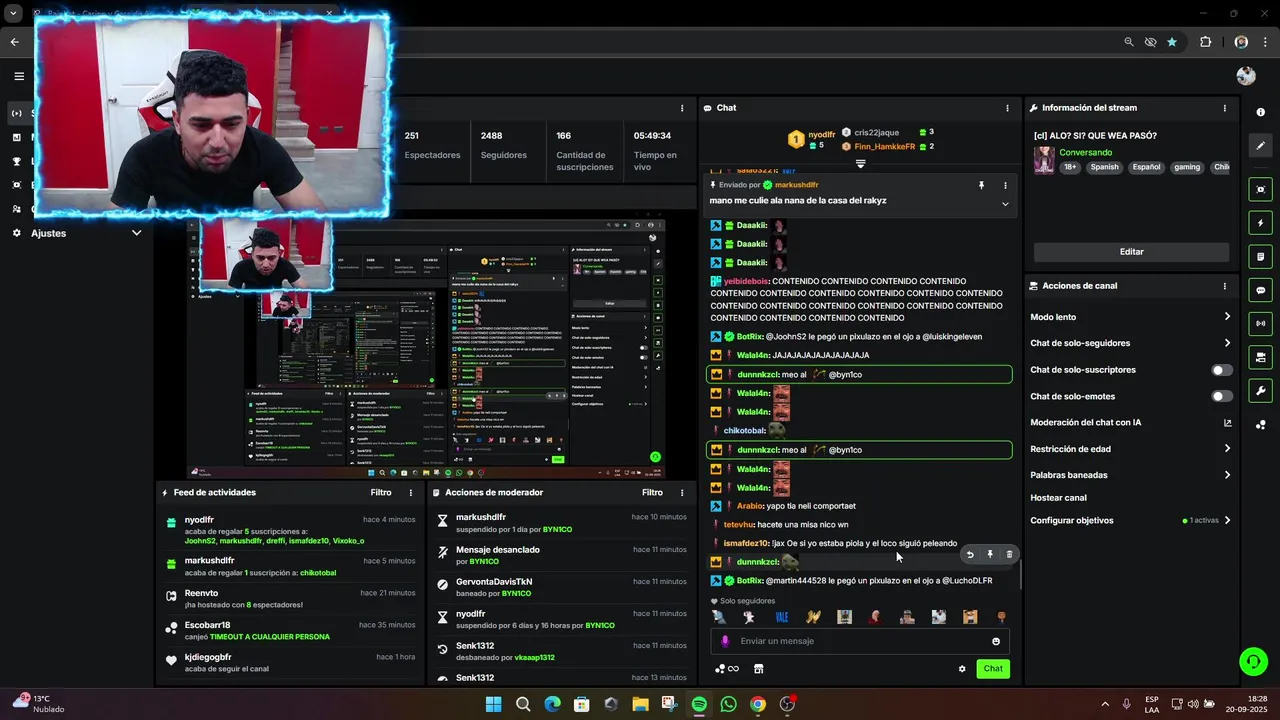Click the message input field
Screen dimensions: 1280x720
pyautogui.click(x=860, y=641)
